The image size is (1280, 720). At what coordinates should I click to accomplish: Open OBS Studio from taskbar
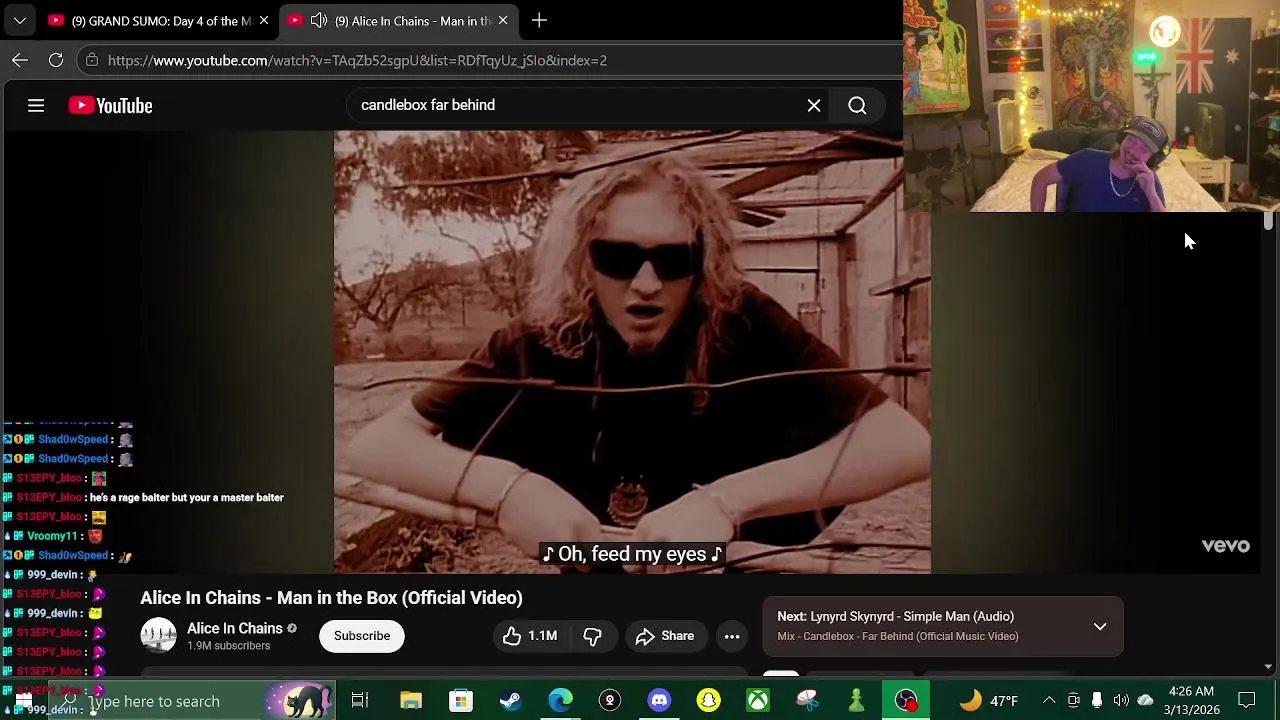pyautogui.click(x=906, y=701)
